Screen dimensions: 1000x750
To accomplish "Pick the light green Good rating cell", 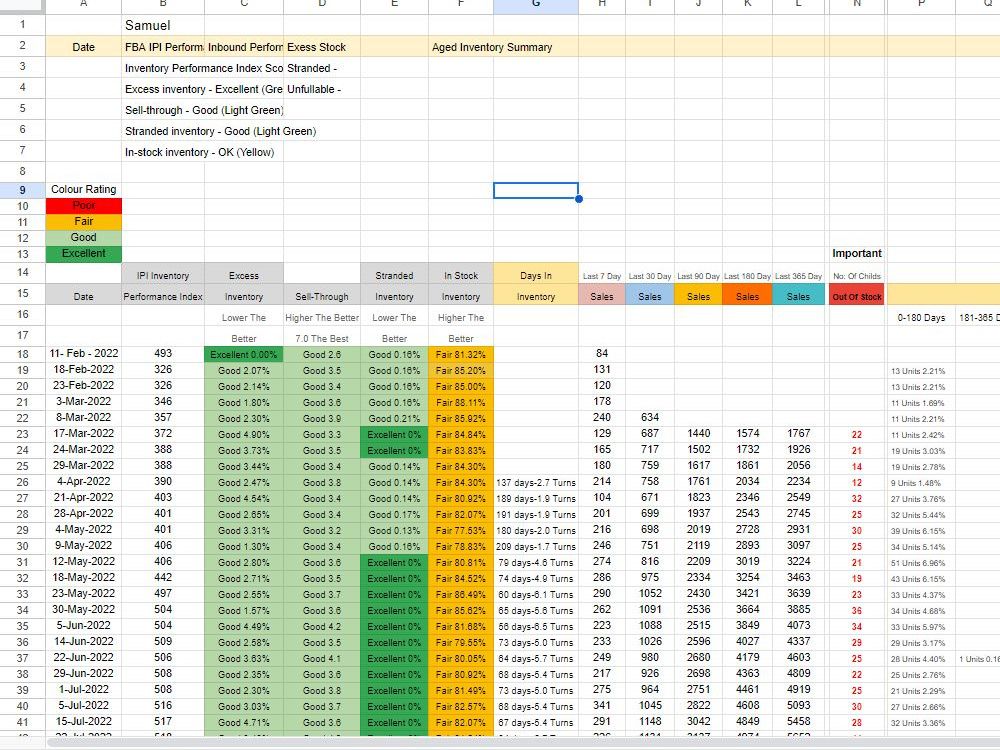I will pos(84,237).
